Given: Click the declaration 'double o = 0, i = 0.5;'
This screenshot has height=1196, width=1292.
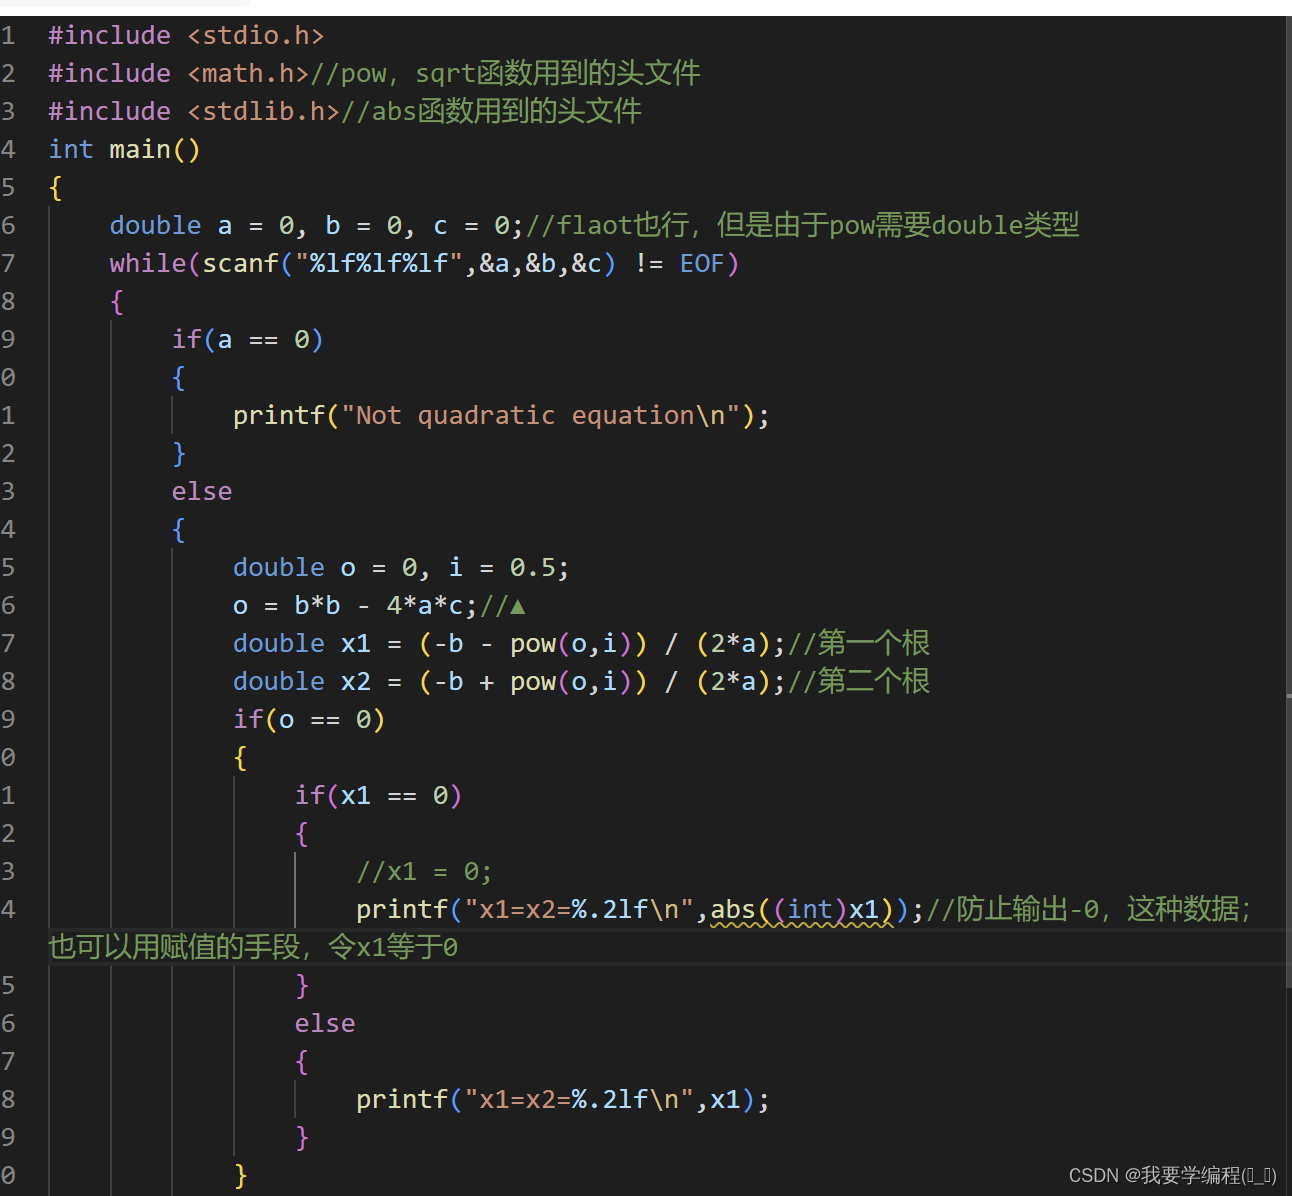Looking at the screenshot, I should click(x=402, y=568).
